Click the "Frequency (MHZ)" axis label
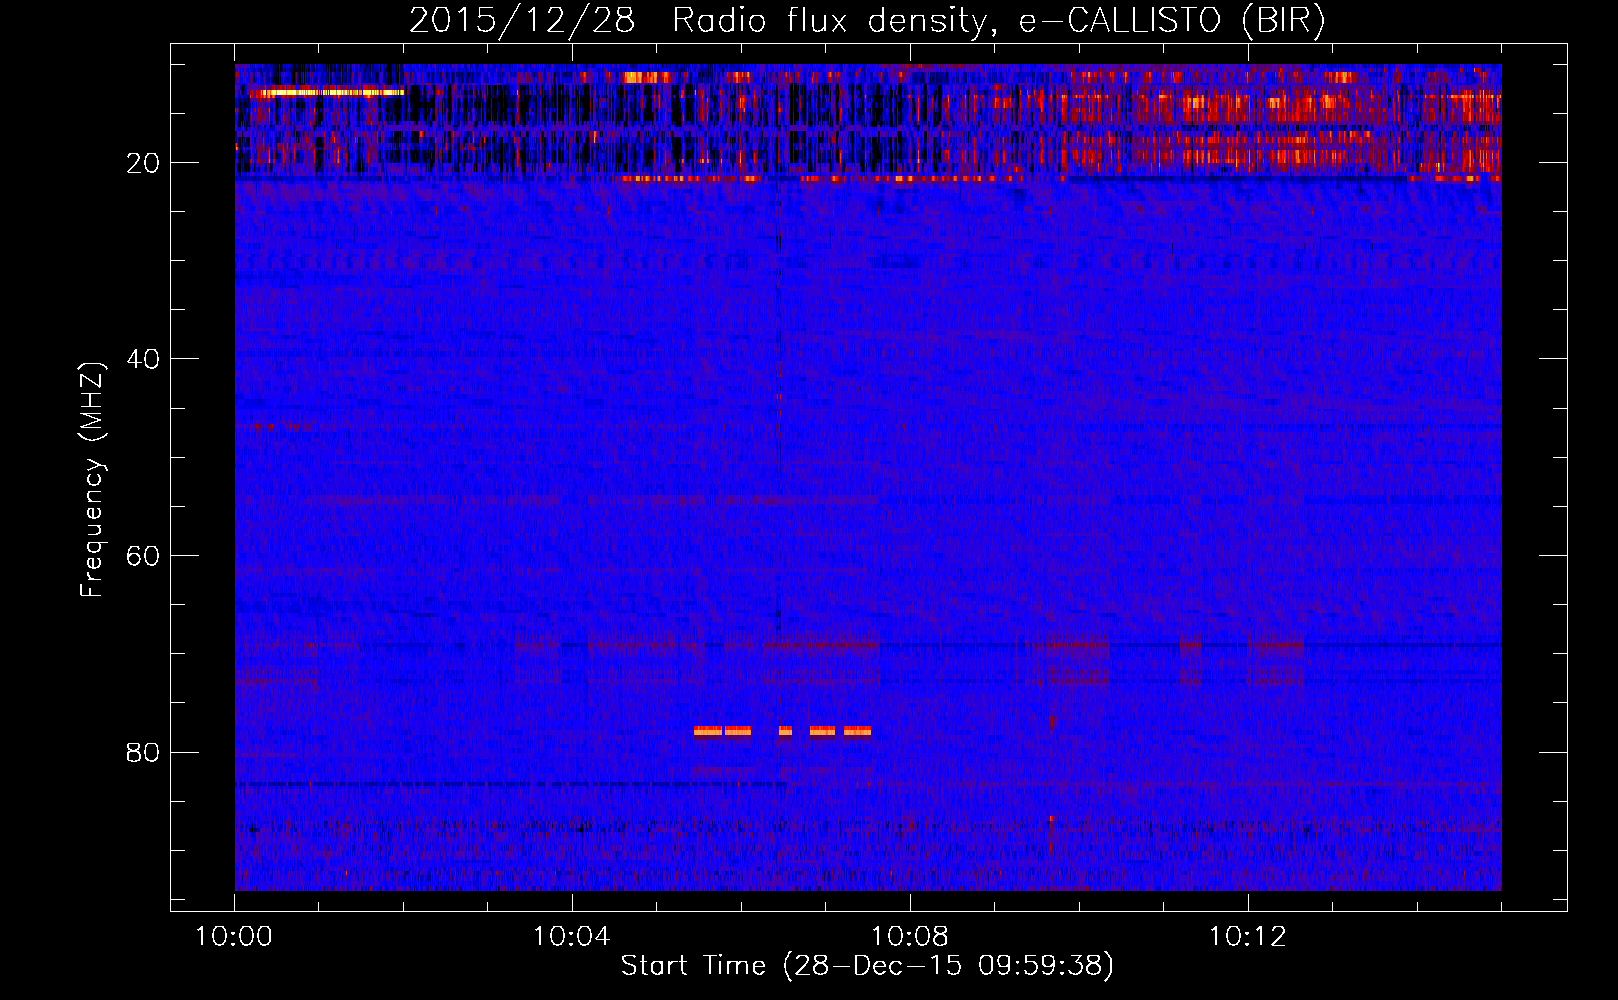This screenshot has width=1618, height=1000. tap(92, 480)
